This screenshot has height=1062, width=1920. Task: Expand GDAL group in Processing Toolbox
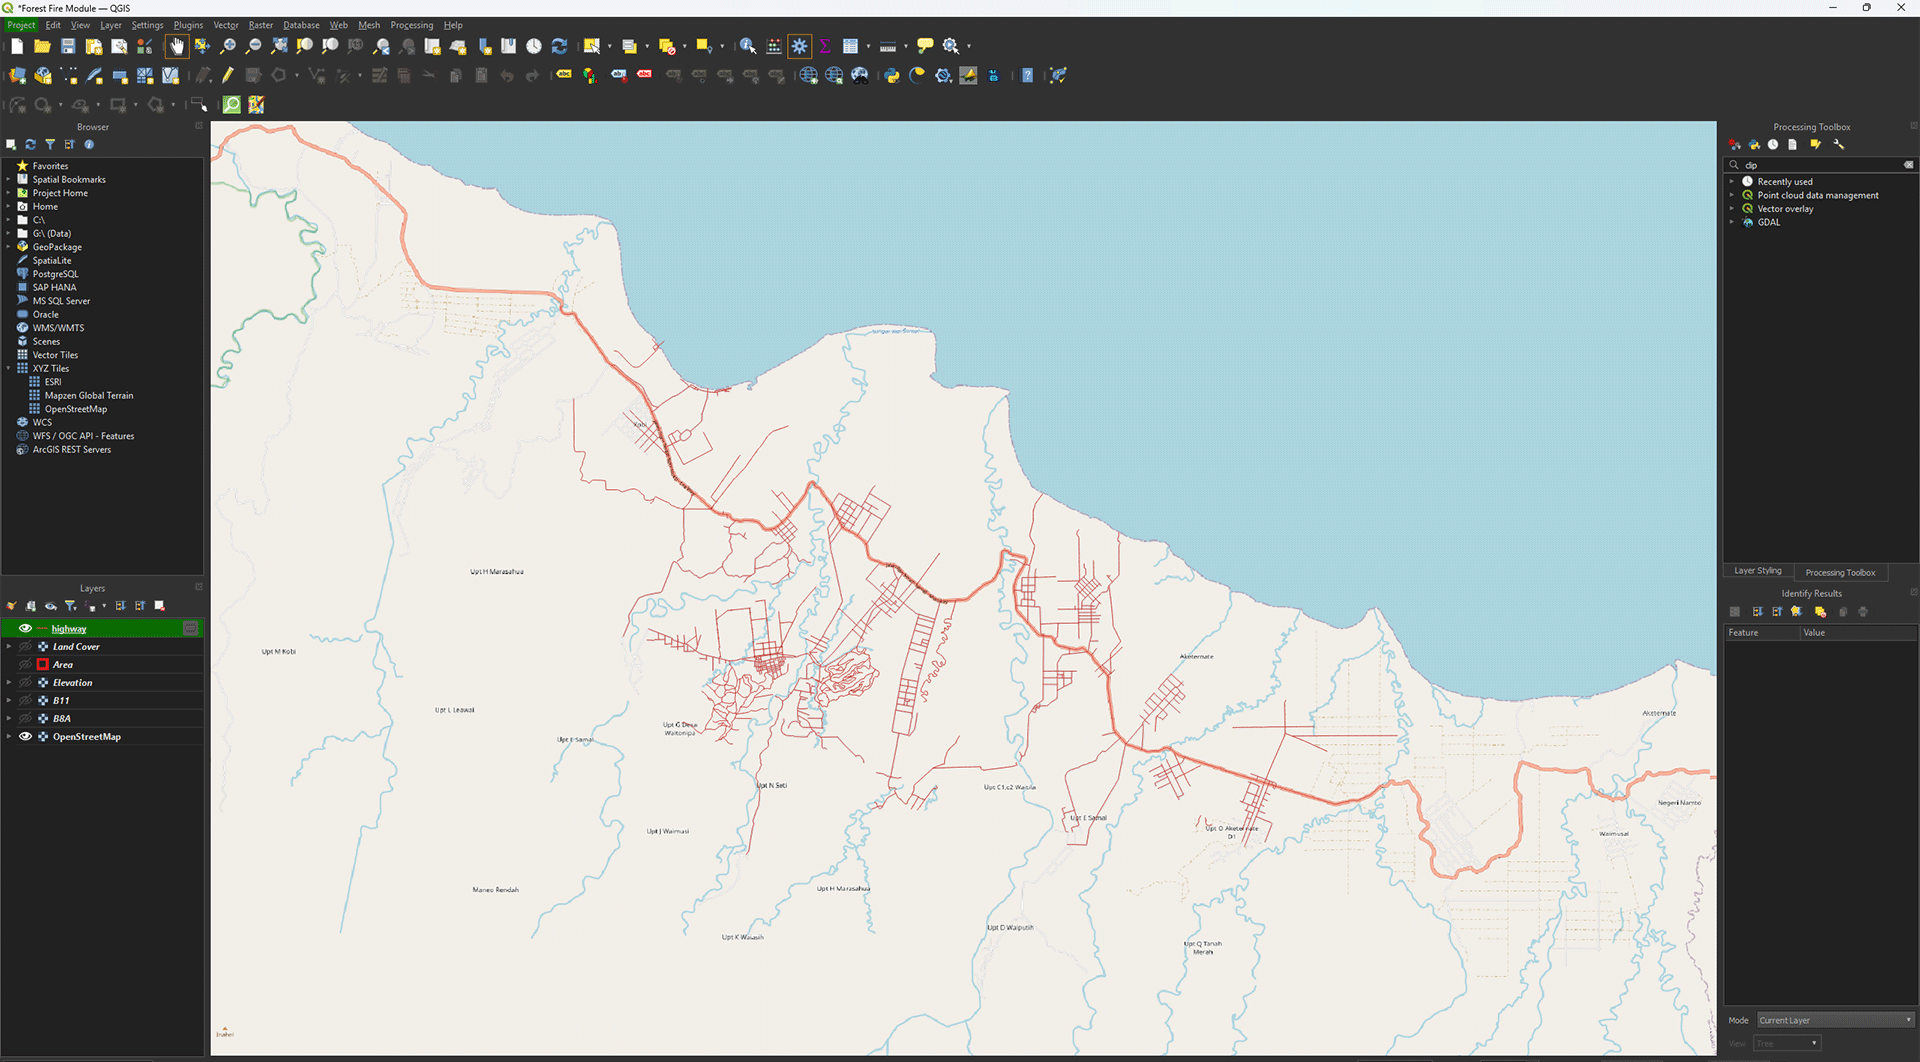pos(1731,222)
